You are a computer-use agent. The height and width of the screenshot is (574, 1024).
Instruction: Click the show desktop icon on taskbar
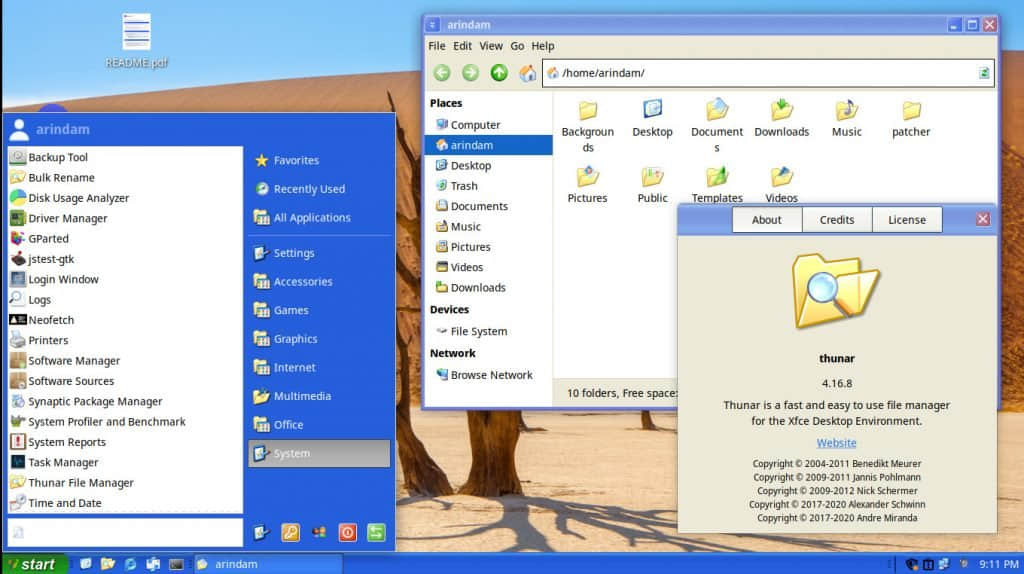86,564
